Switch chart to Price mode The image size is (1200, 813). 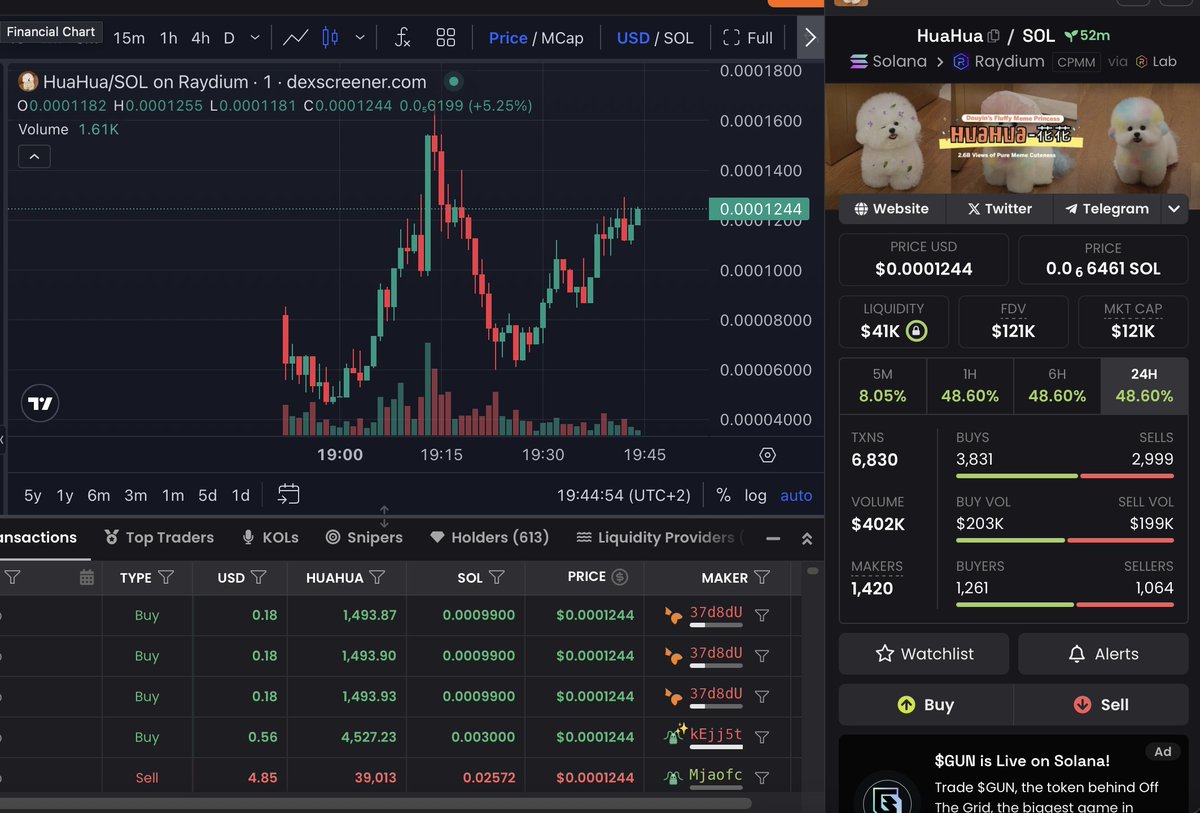(508, 38)
